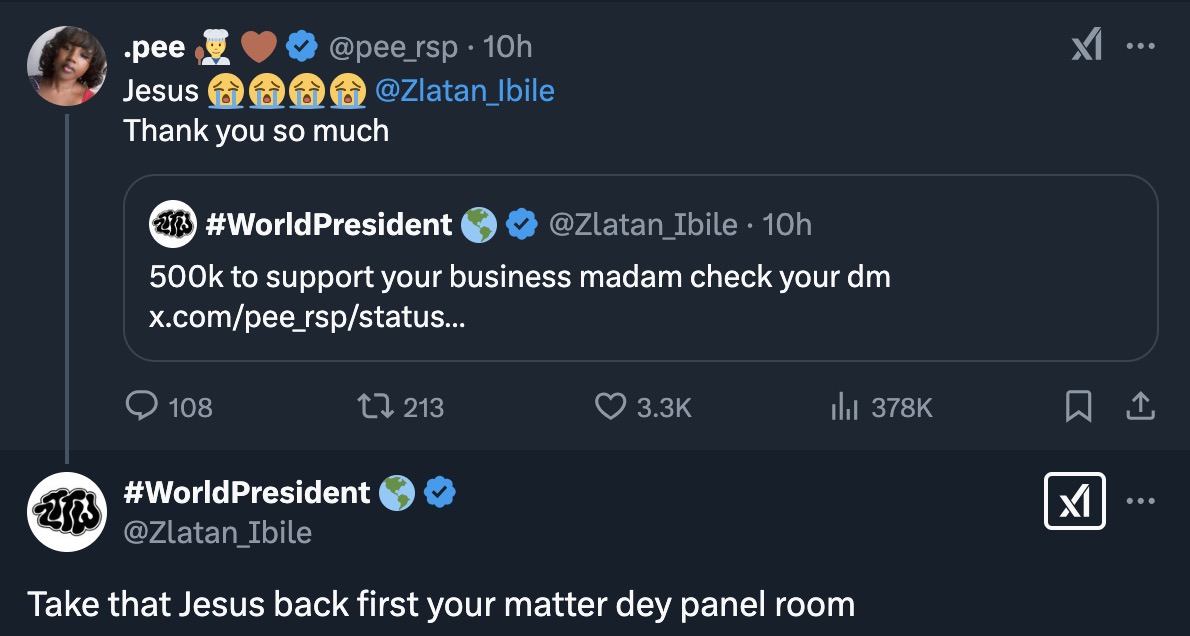This screenshot has width=1190, height=636.
Task: Click Grok icon on .pee's tweet
Action: (x=1086, y=46)
